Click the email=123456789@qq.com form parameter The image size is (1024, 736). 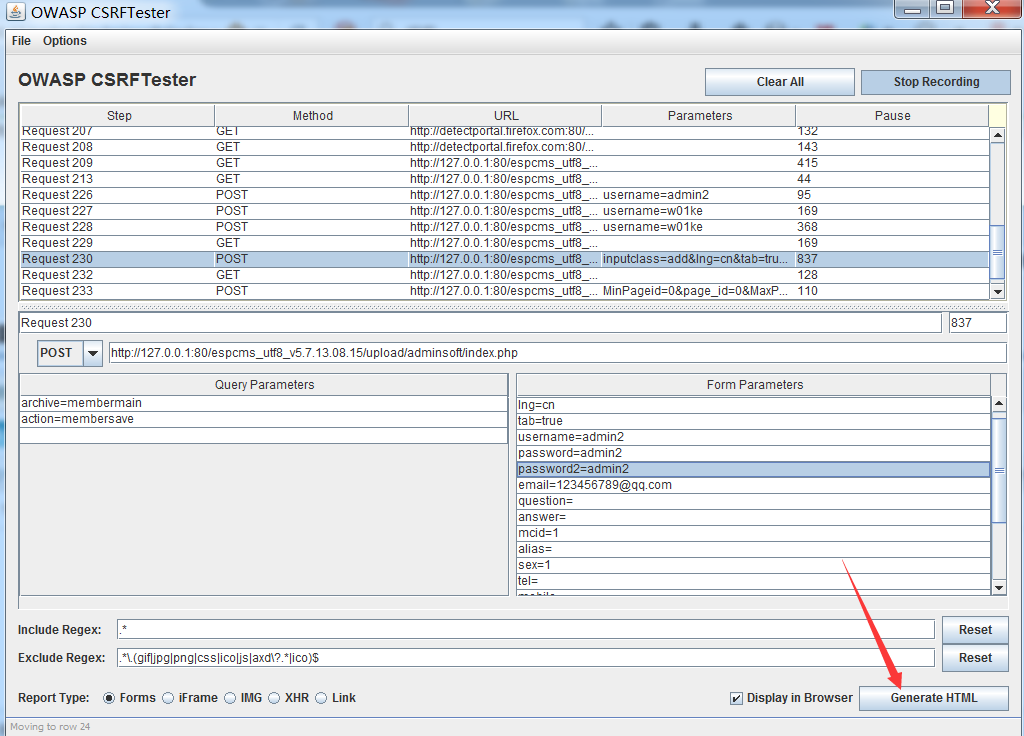pos(754,485)
